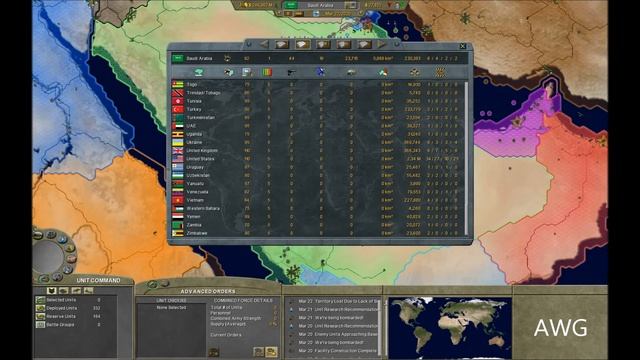
Task: Select United Kingdom row in list
Action: click(x=317, y=151)
